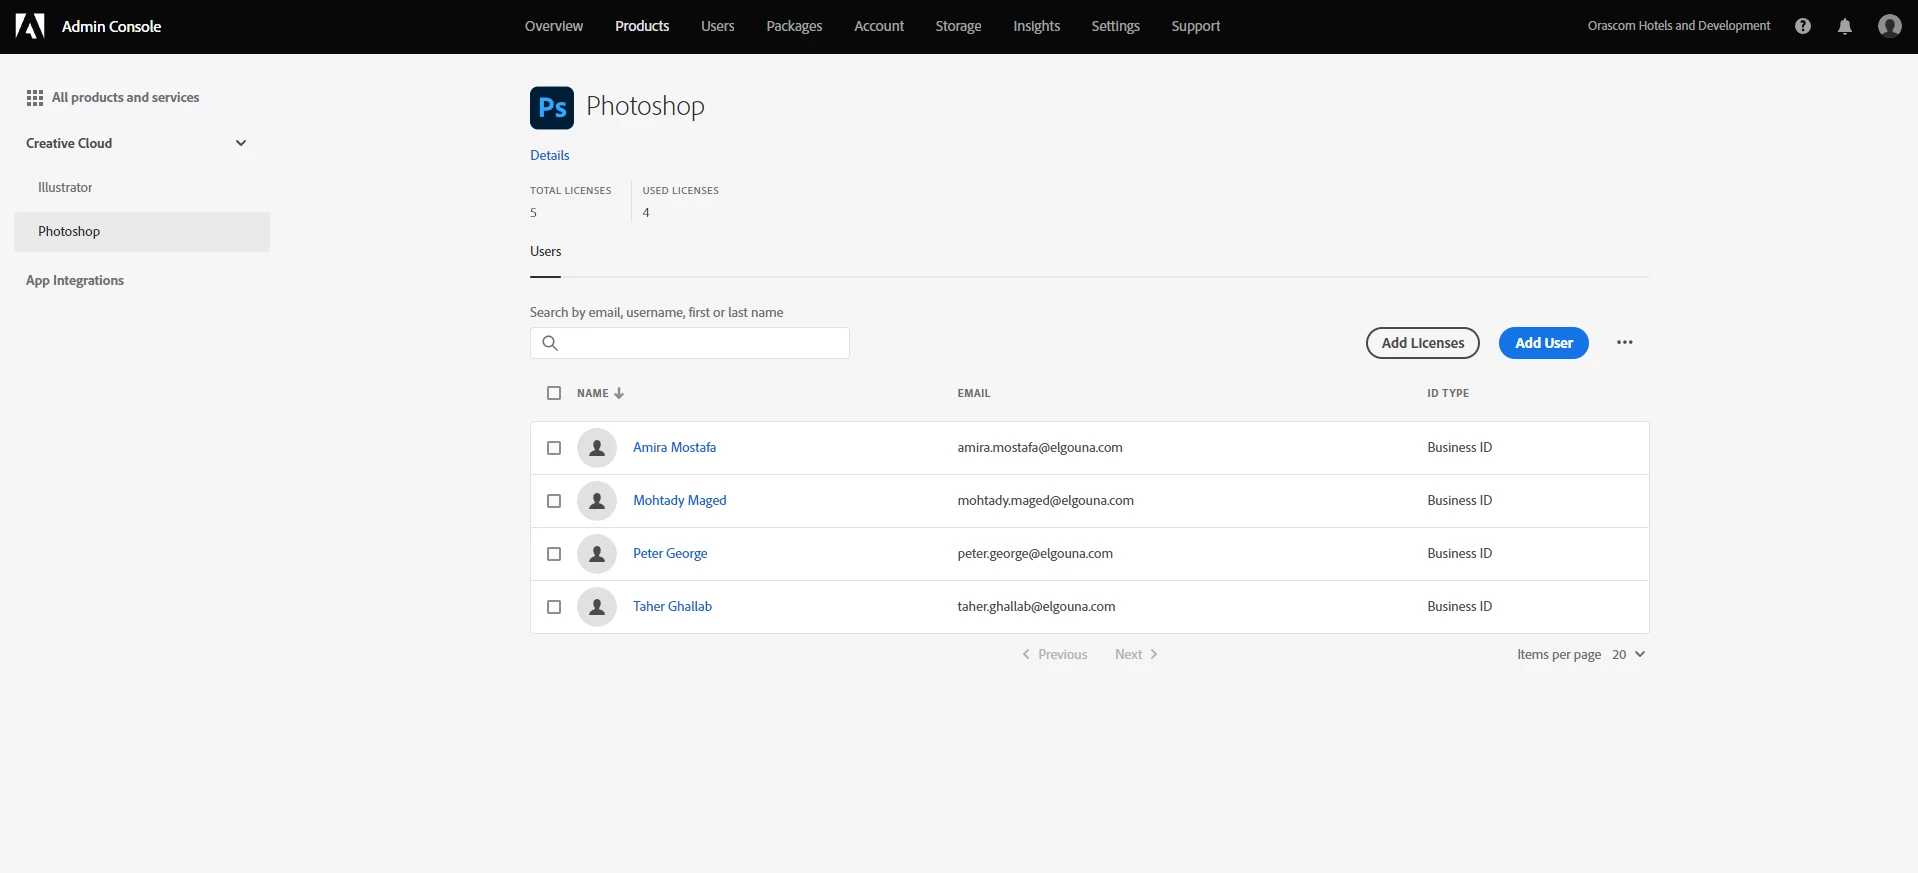Click the taher.ghallab@elgouna.com email
Screen dimensions: 1918x873
pyautogui.click(x=1036, y=607)
